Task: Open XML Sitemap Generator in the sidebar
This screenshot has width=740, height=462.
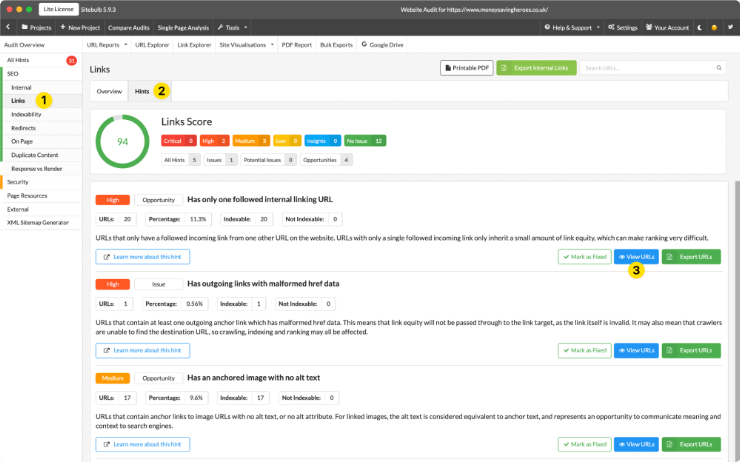Action: coord(38,222)
